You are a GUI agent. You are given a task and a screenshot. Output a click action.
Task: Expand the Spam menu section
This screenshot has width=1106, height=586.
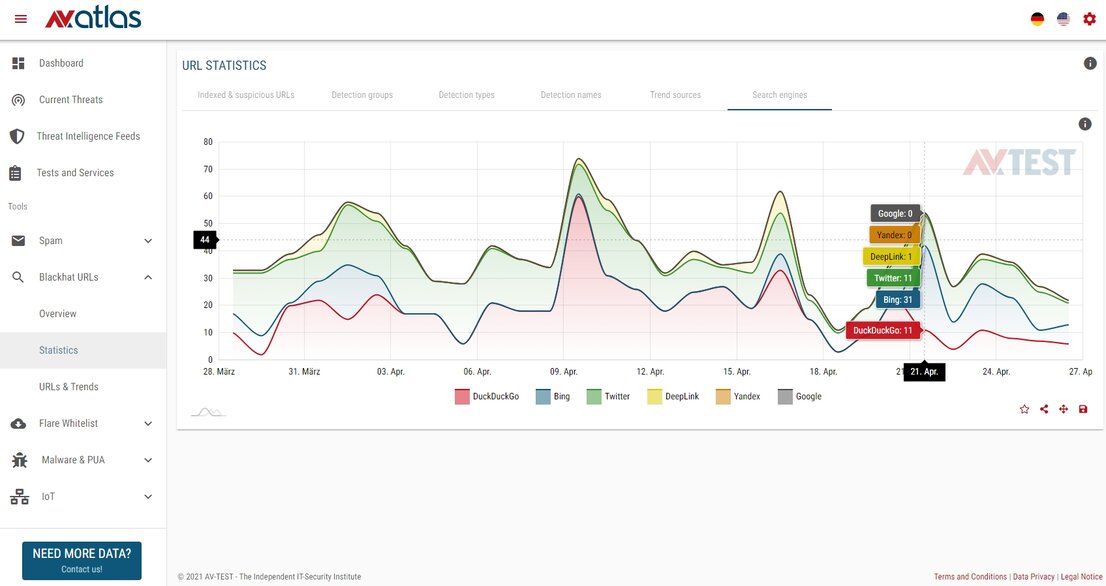pos(148,241)
